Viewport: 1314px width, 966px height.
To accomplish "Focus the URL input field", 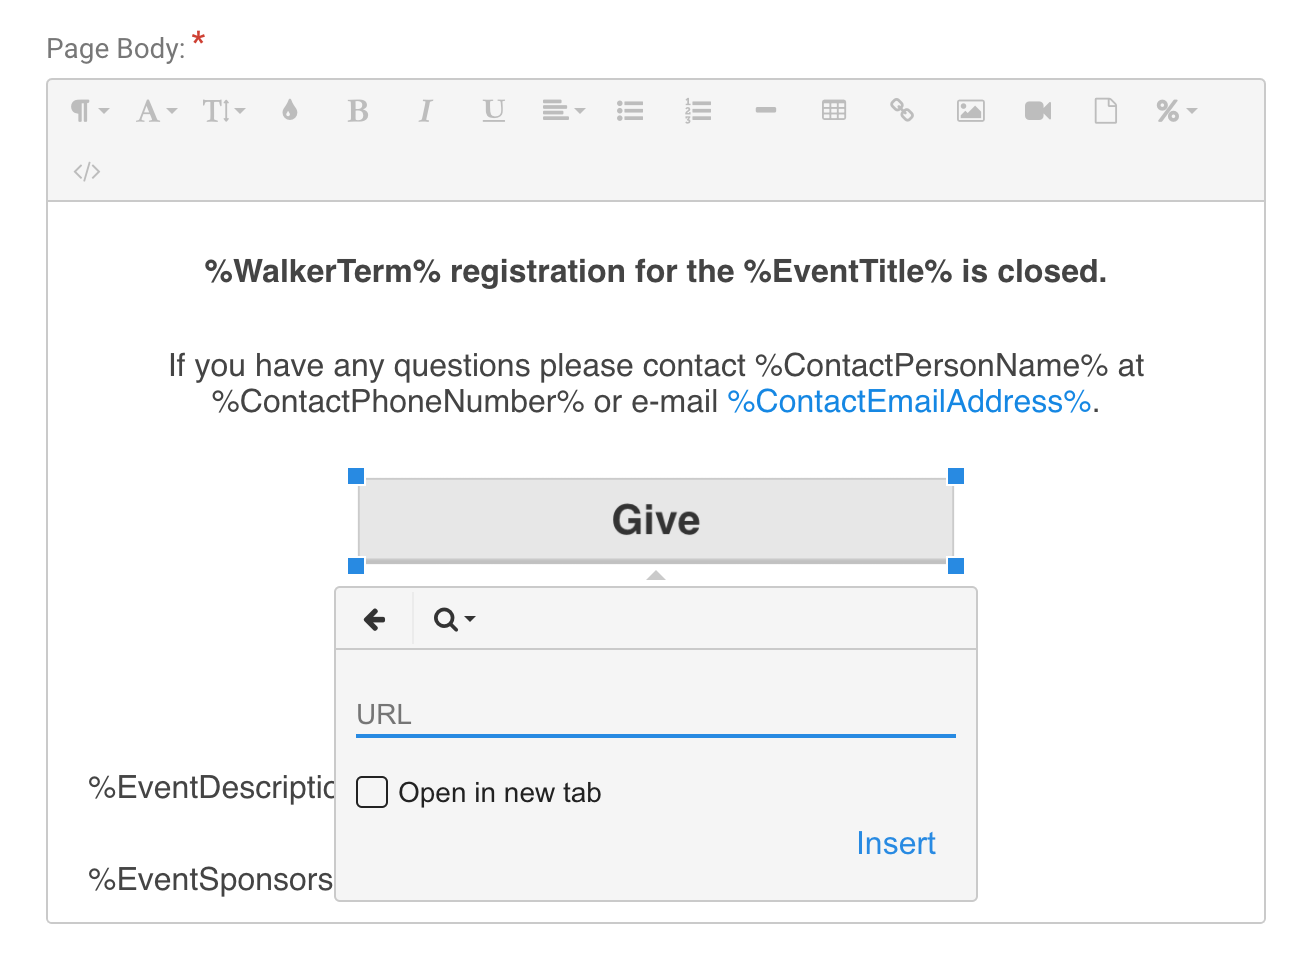I will tap(655, 715).
